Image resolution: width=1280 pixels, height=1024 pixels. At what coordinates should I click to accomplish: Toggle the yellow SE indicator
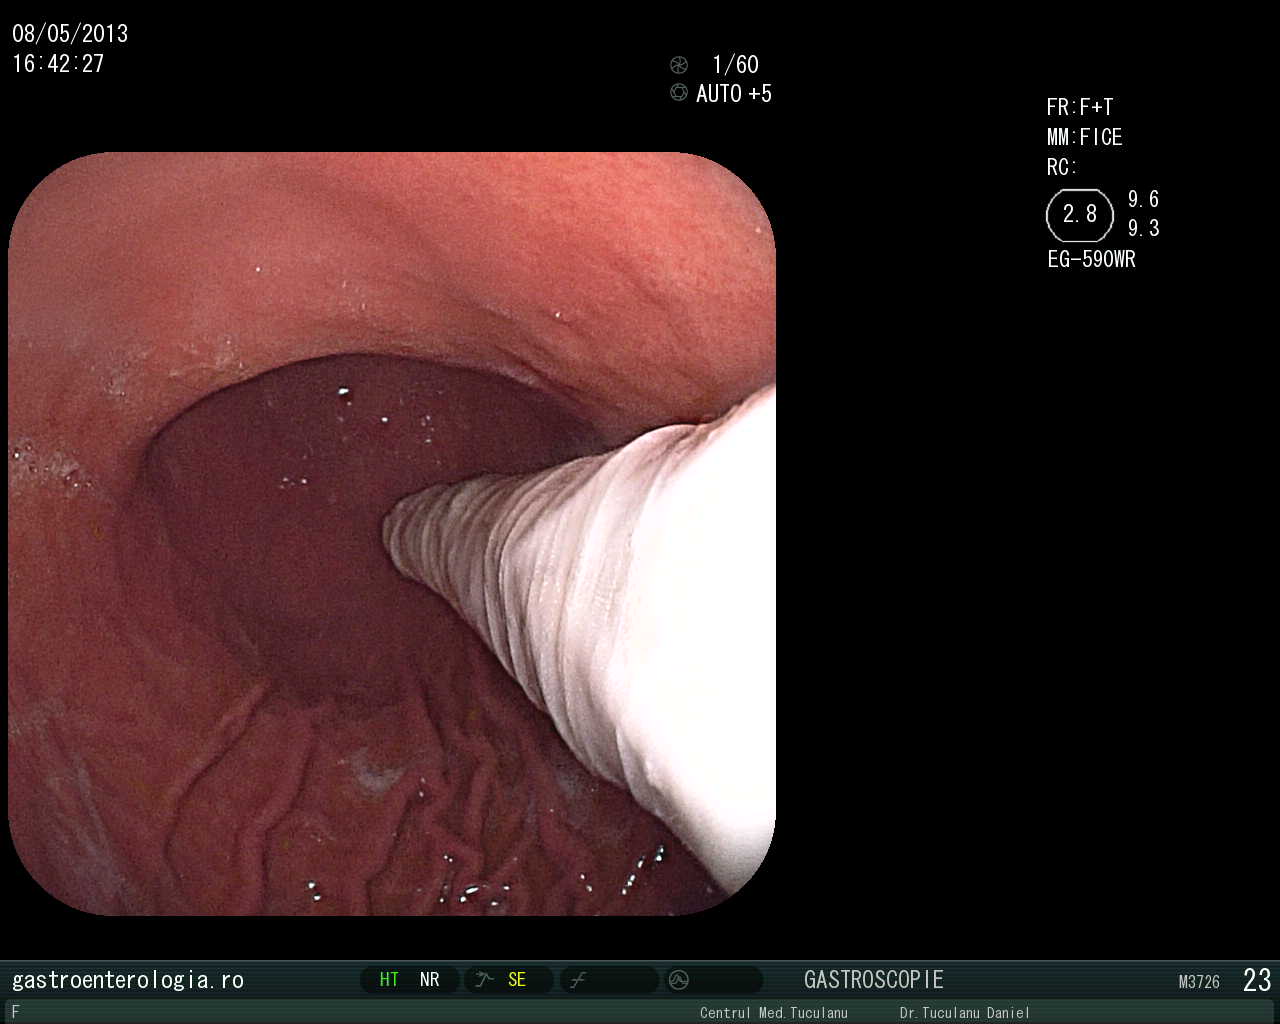(x=517, y=980)
